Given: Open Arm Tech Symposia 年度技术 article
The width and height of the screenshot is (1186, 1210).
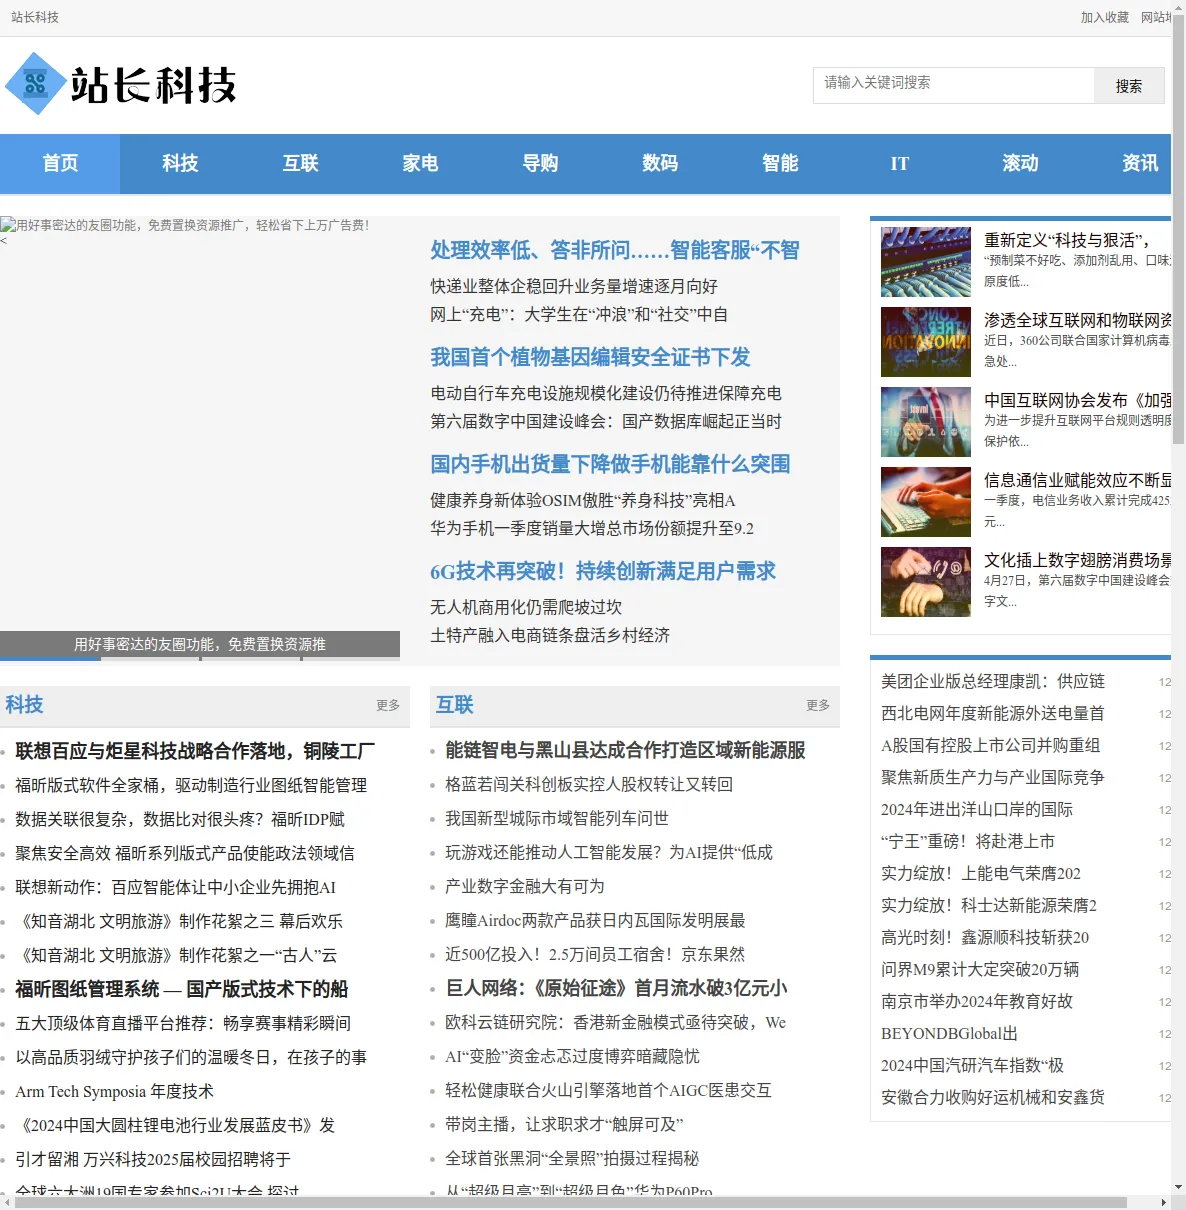Looking at the screenshot, I should click(x=114, y=1091).
